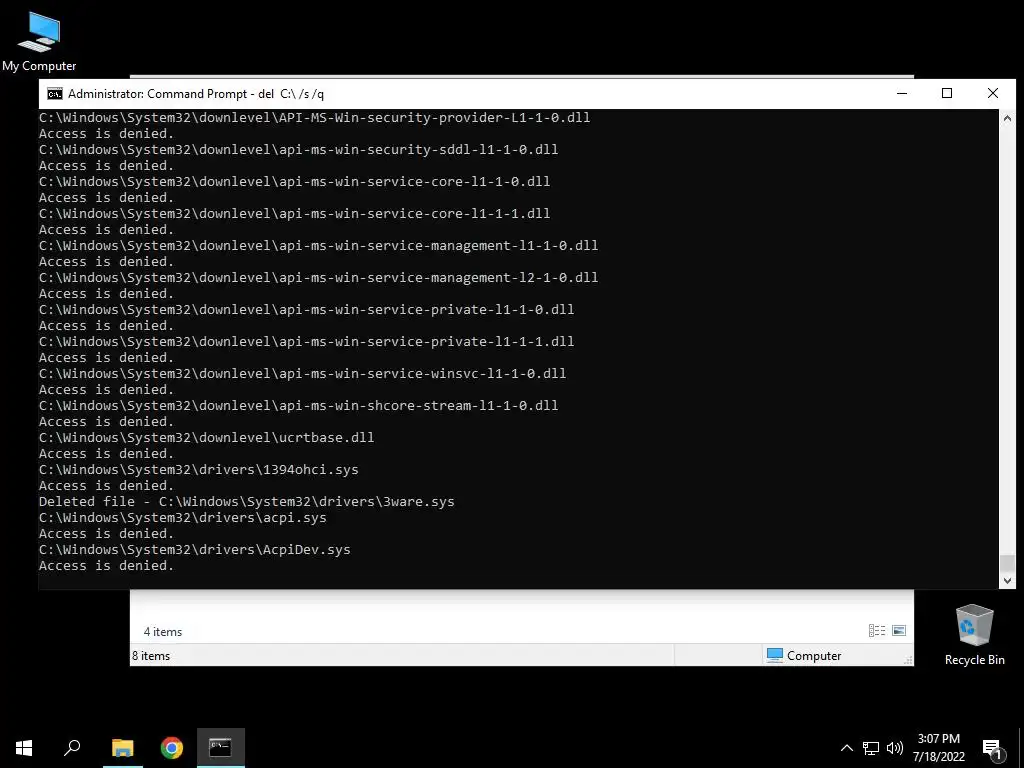This screenshot has height=768, width=1024.
Task: Click the drivers\acpi.sys path line
Action: [182, 518]
